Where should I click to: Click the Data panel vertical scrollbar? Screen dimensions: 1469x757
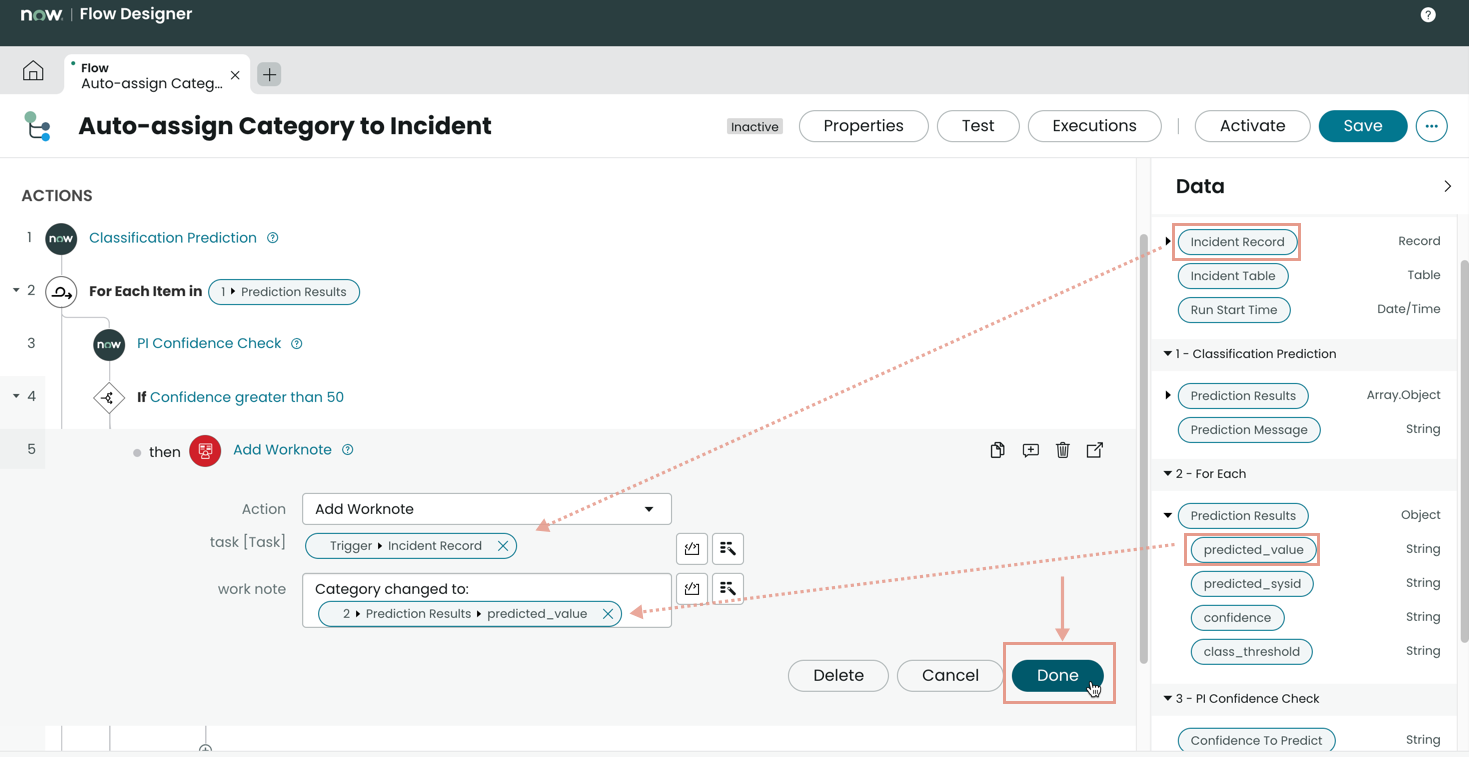click(1465, 450)
